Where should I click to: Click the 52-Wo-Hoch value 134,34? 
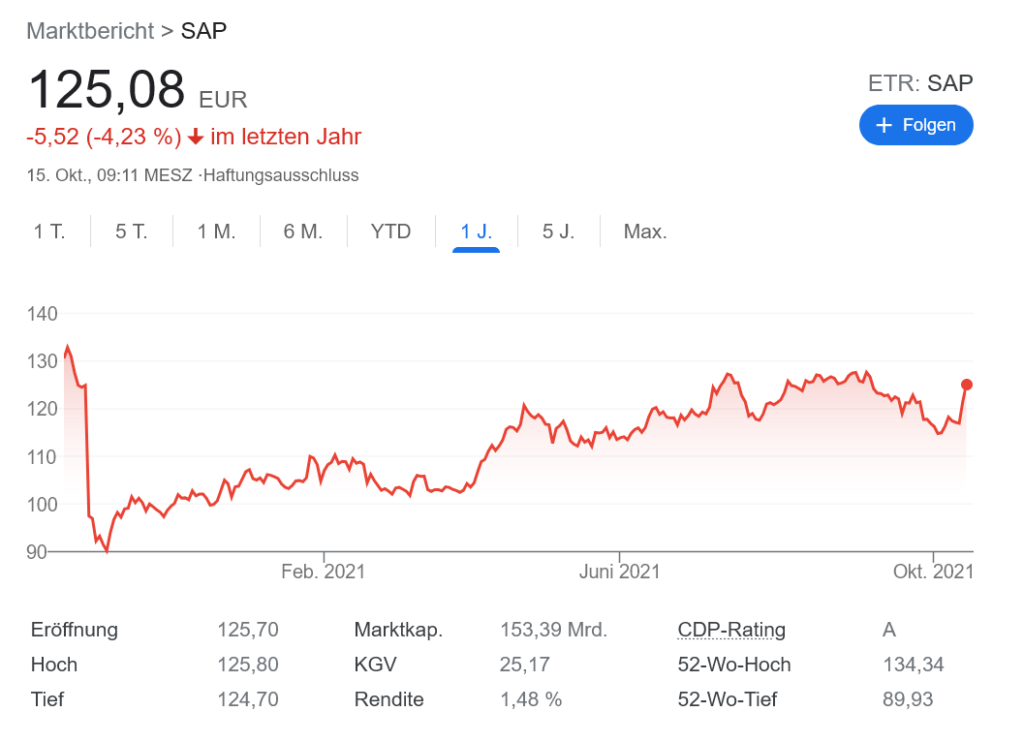tap(912, 665)
